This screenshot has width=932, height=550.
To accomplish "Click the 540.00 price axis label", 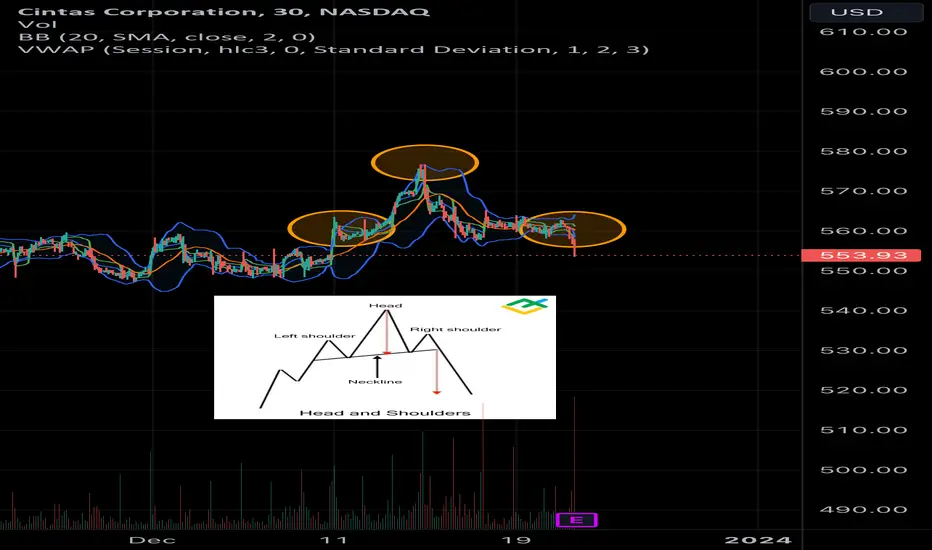I will click(x=863, y=310).
